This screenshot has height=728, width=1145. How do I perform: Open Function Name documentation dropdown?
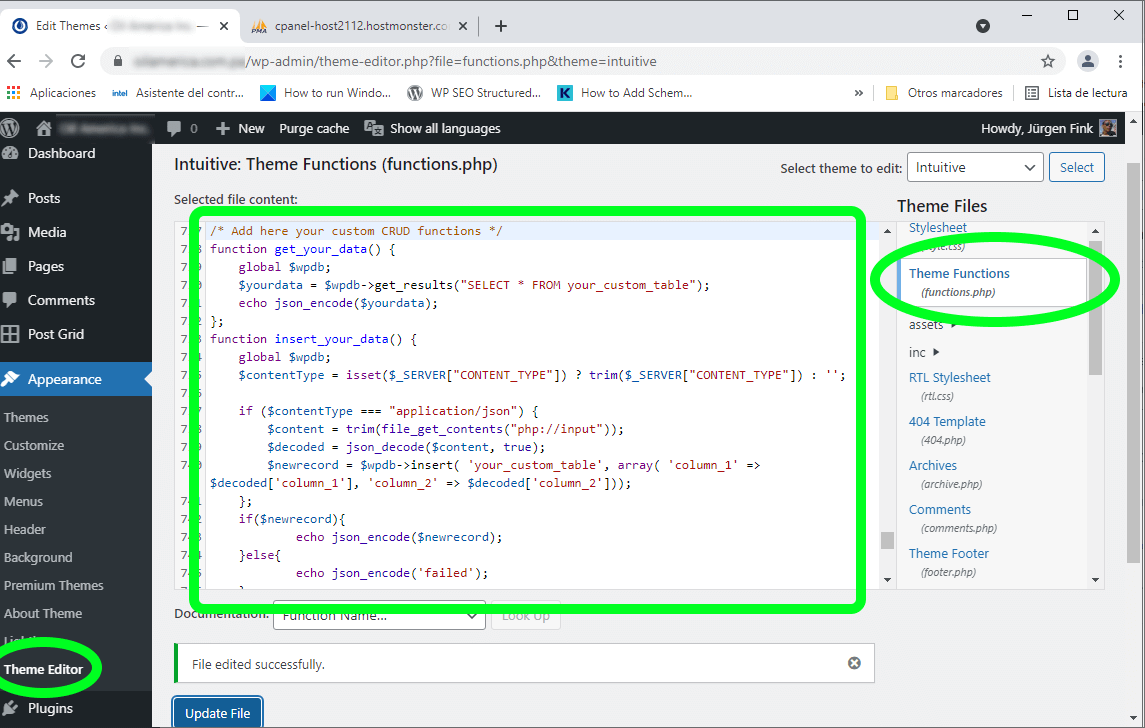[x=379, y=615]
